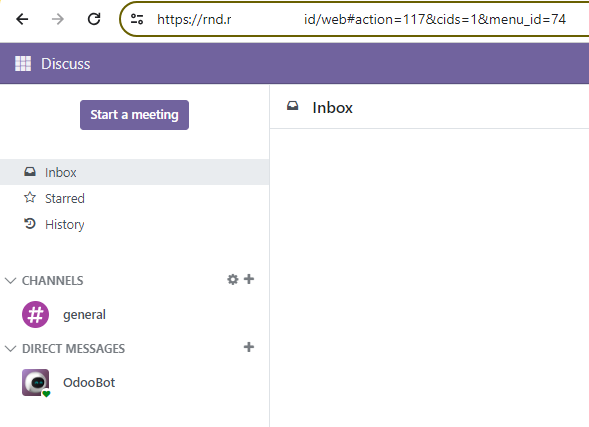This screenshot has width=589, height=427.
Task: Click the CHANNELS section header
Action: [x=53, y=281]
